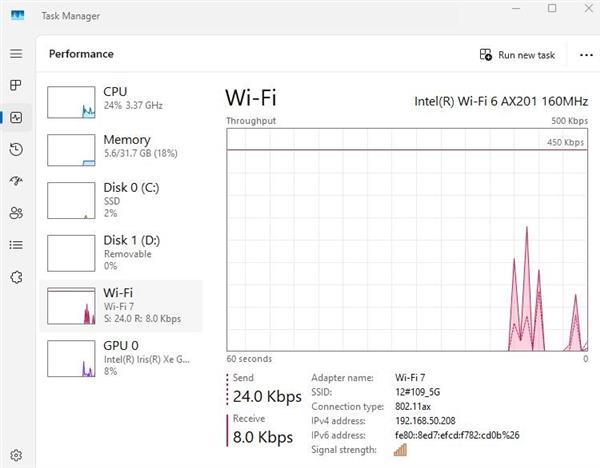This screenshot has width=600, height=468.
Task: Select the Performance sidebar icon
Action: (16, 118)
